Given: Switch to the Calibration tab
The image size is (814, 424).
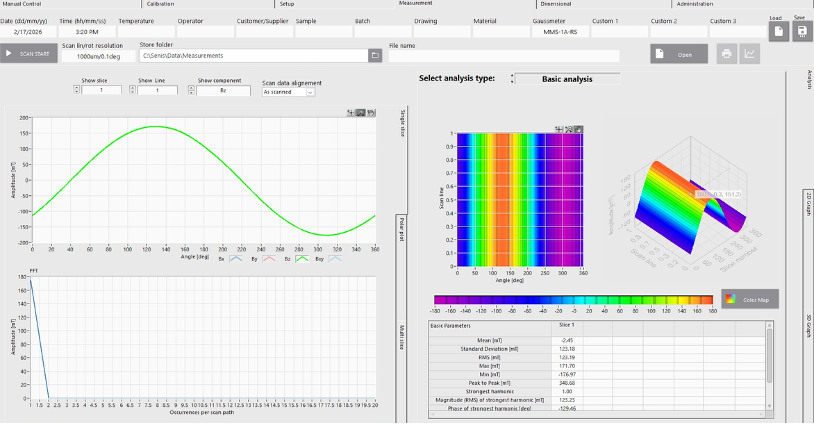Looking at the screenshot, I should (160, 4).
